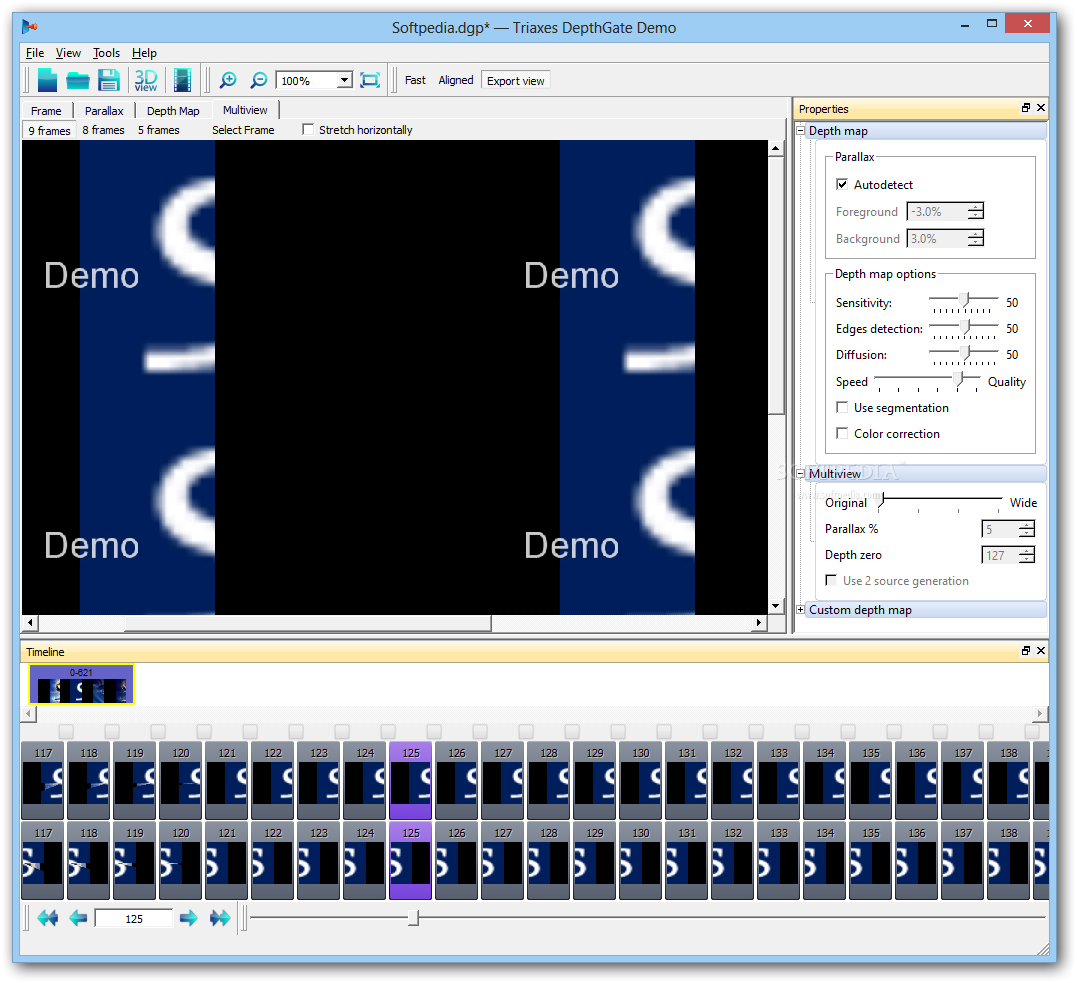Screen dimensions: 1077x983
Task: Select the Multiview tab
Action: 245,110
